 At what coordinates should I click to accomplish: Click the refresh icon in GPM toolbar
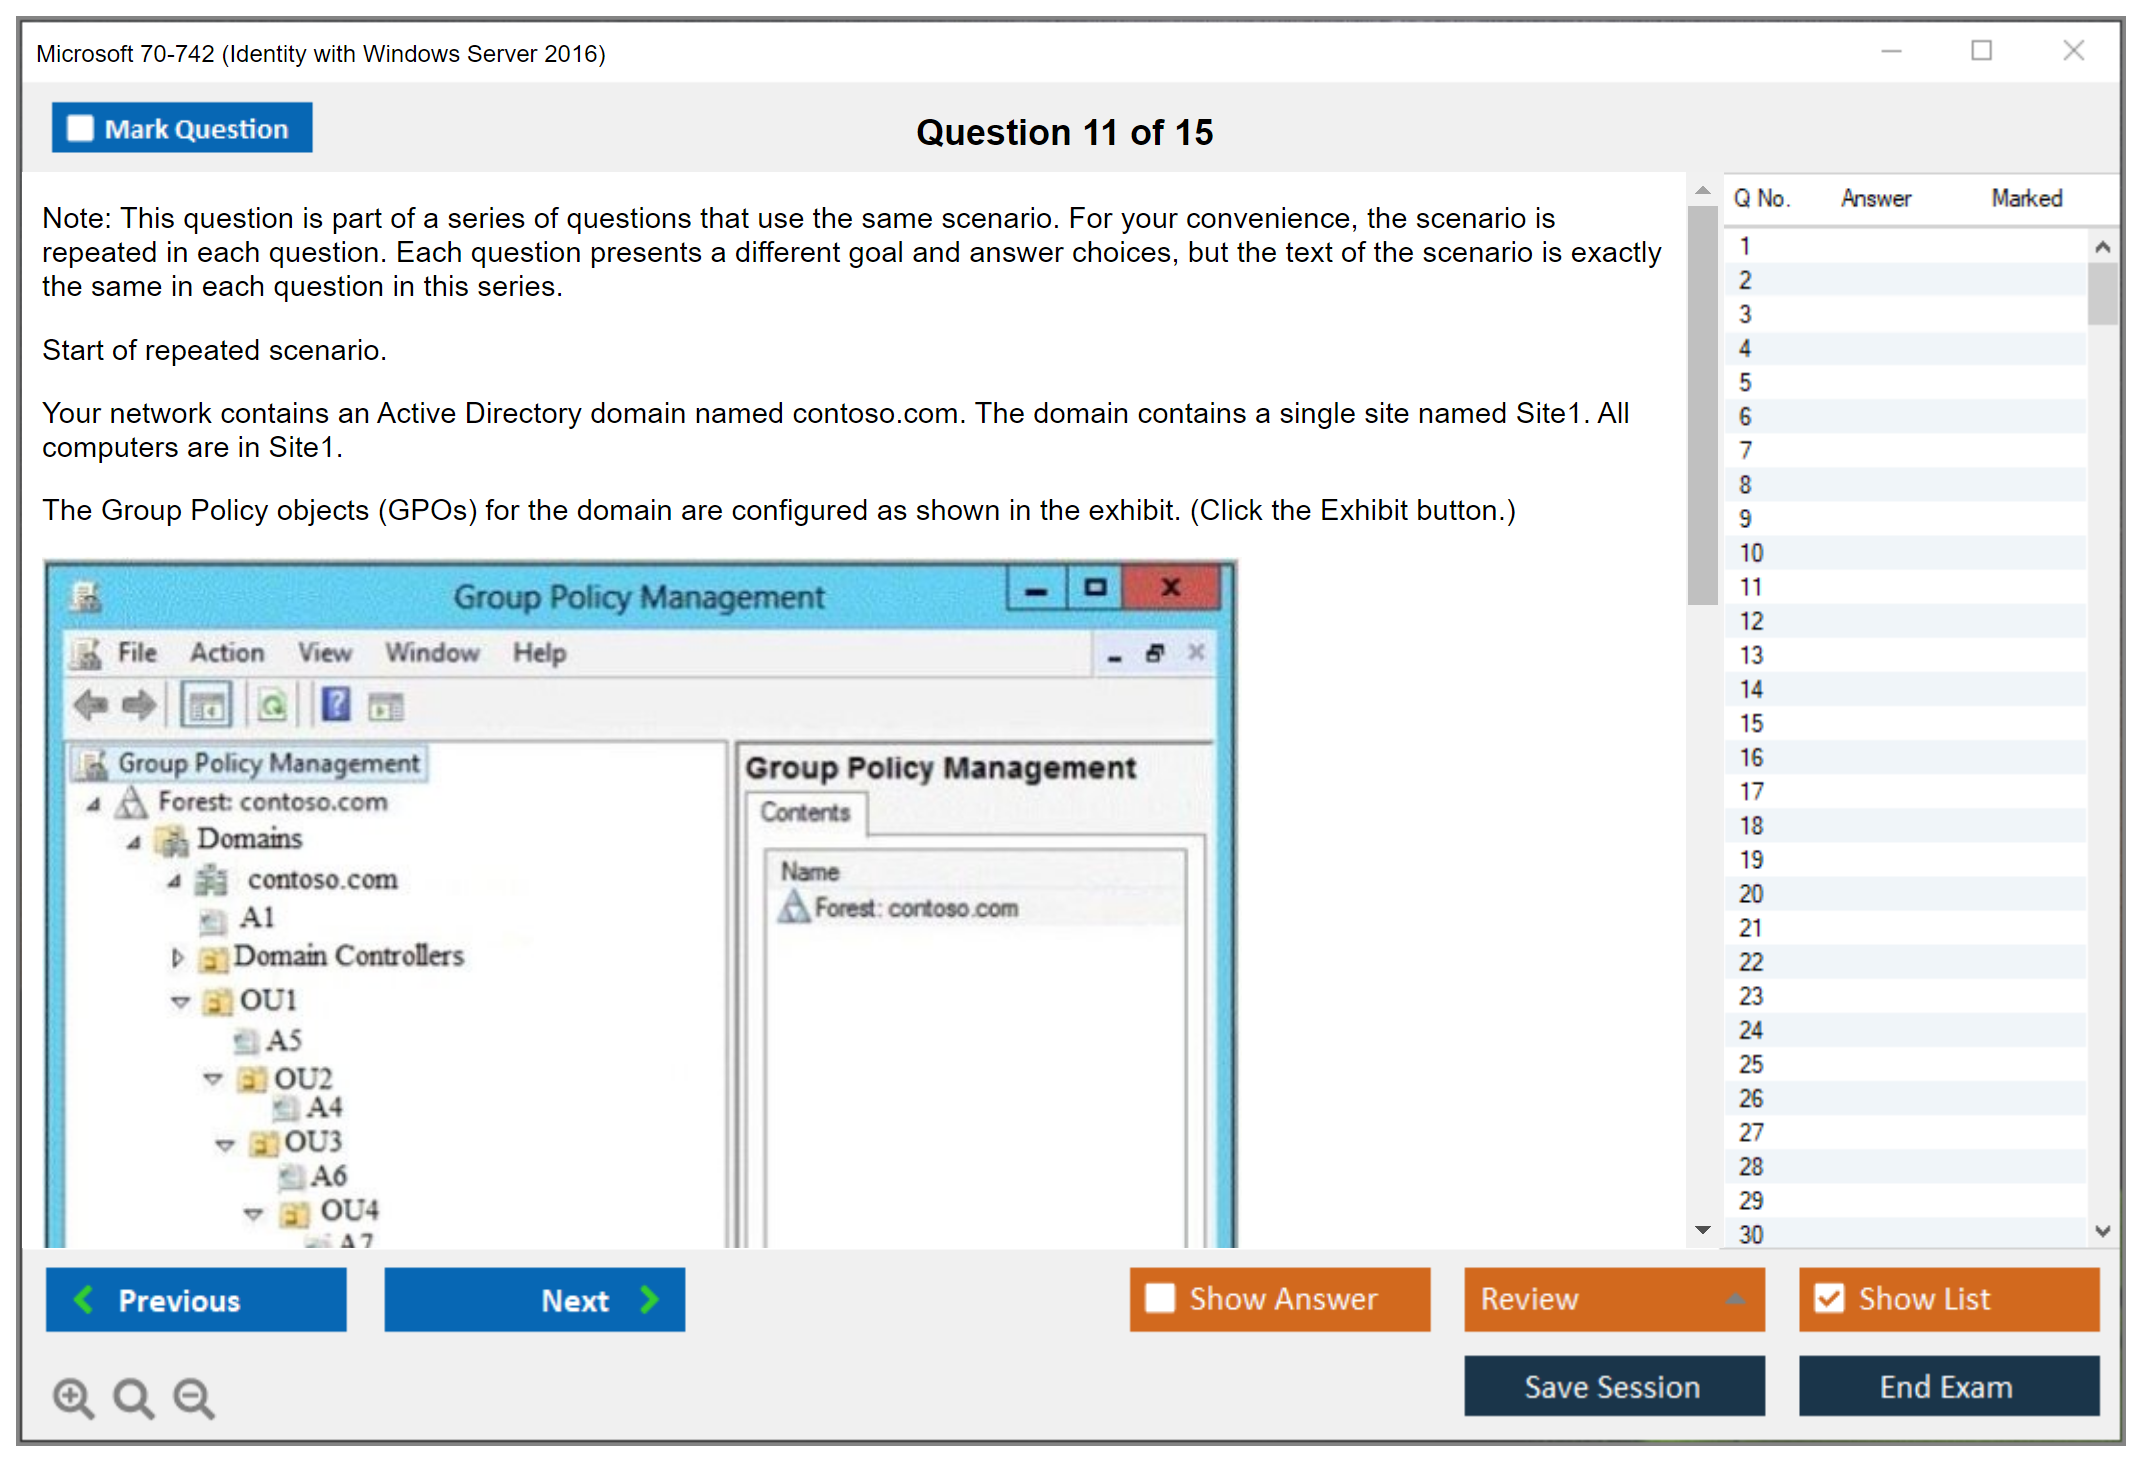click(x=272, y=706)
